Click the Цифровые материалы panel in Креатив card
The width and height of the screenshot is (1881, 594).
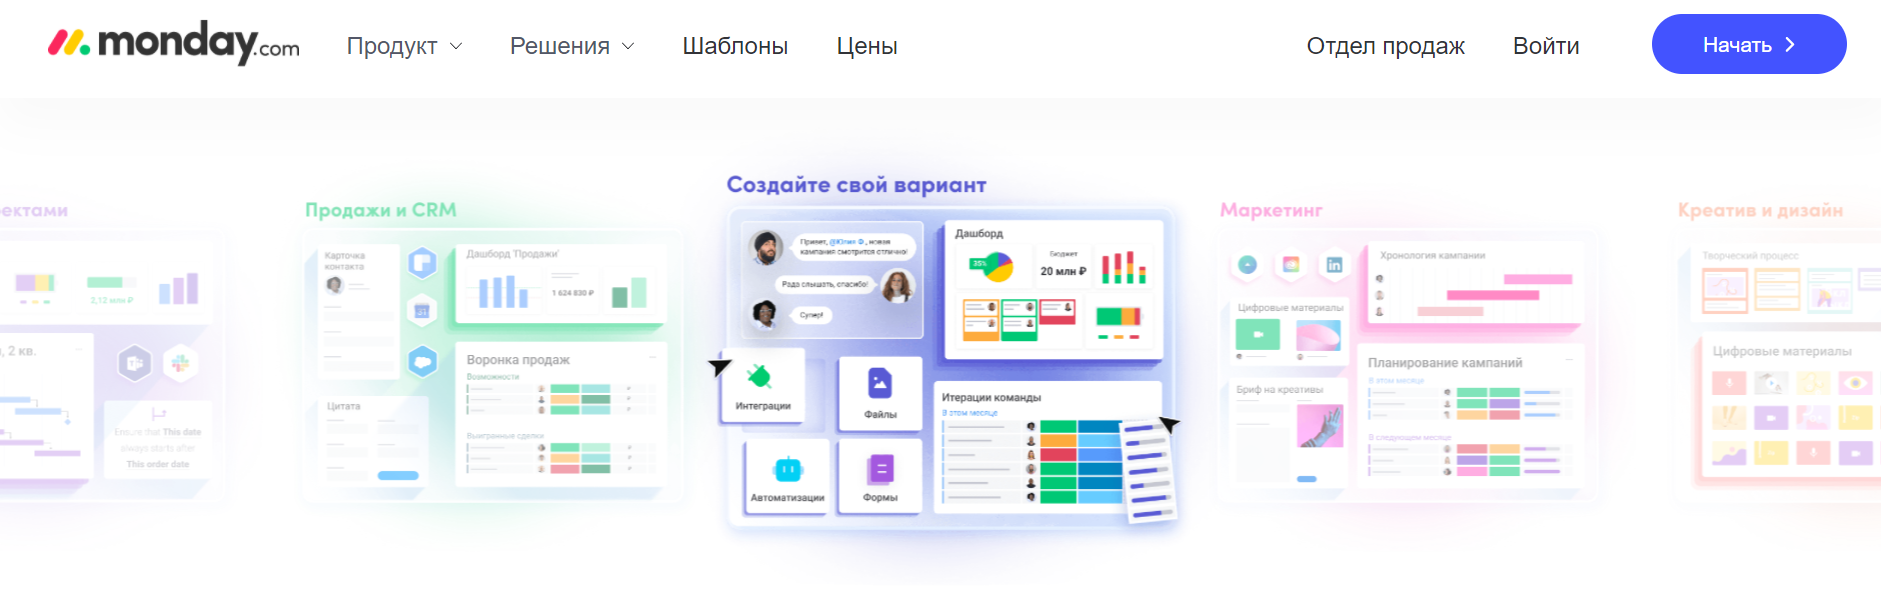click(x=1790, y=409)
